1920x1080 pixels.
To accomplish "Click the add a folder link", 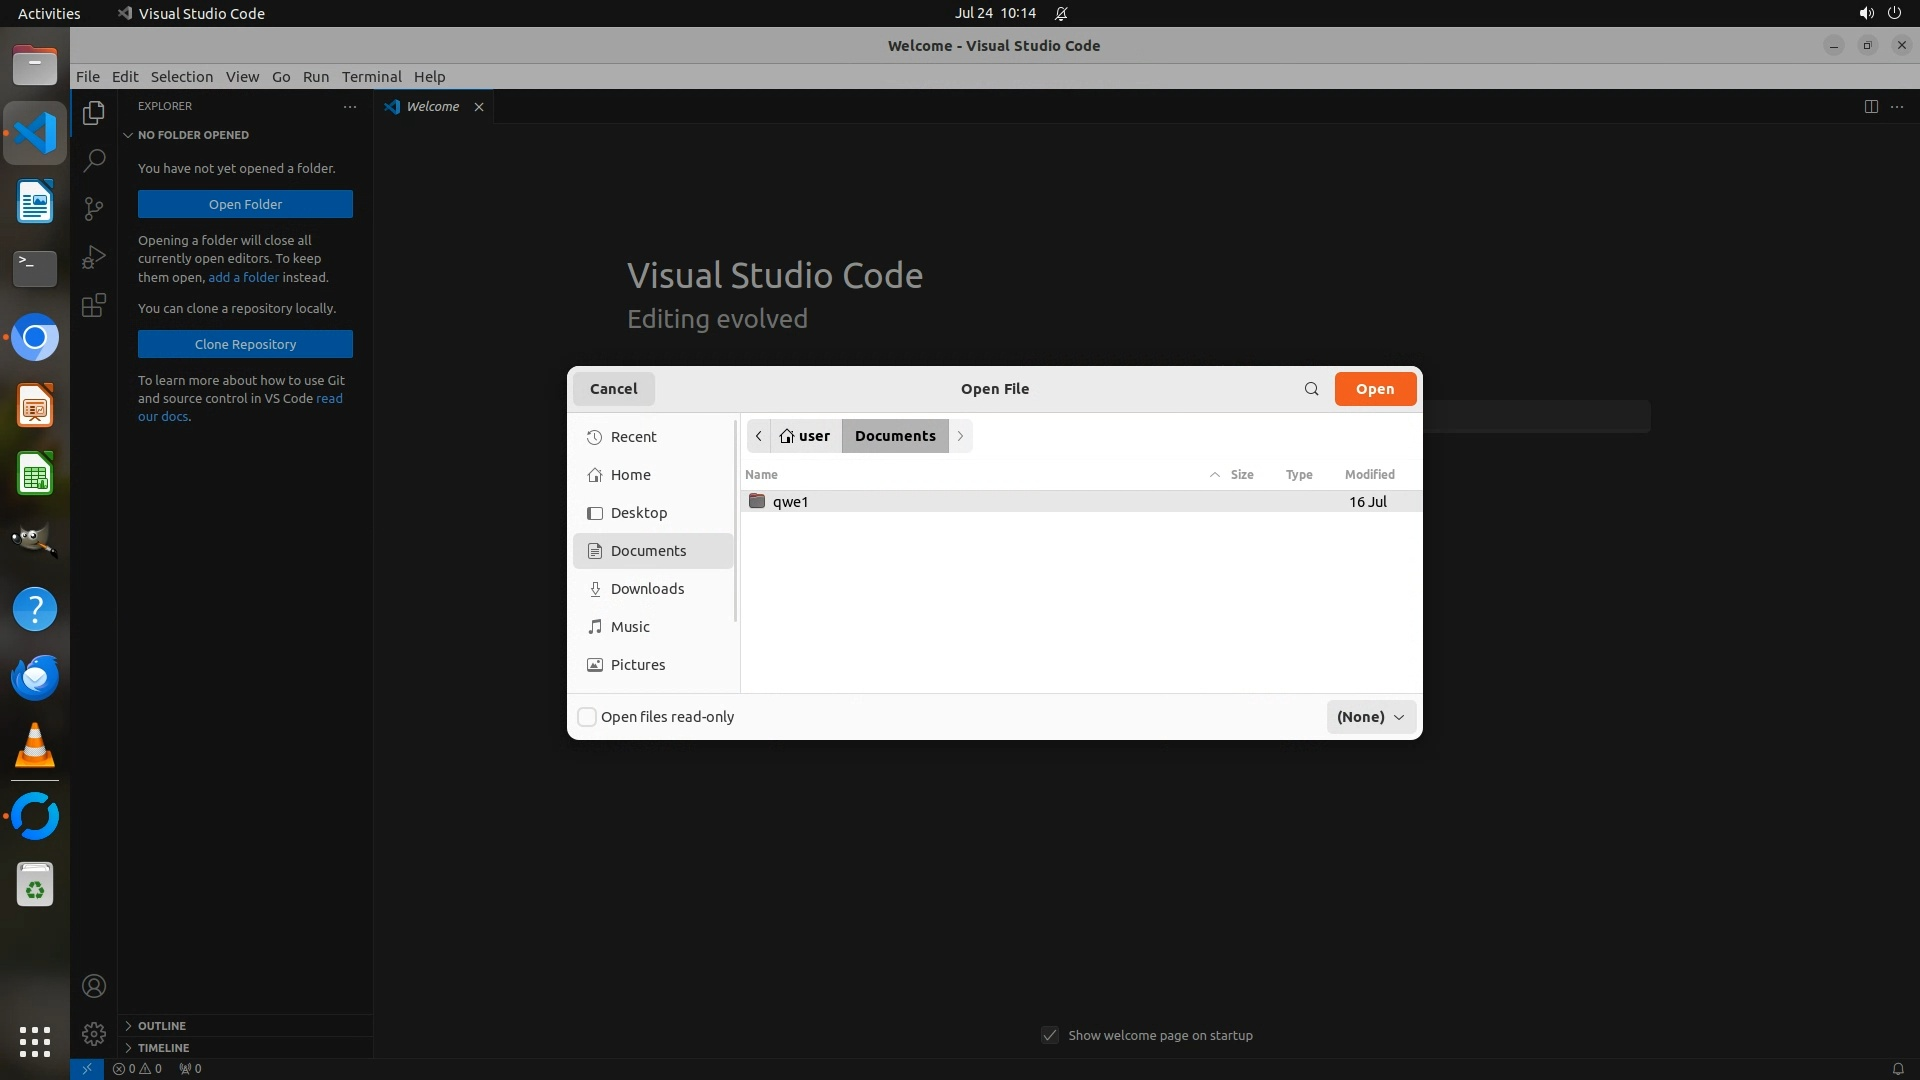I will (x=243, y=277).
